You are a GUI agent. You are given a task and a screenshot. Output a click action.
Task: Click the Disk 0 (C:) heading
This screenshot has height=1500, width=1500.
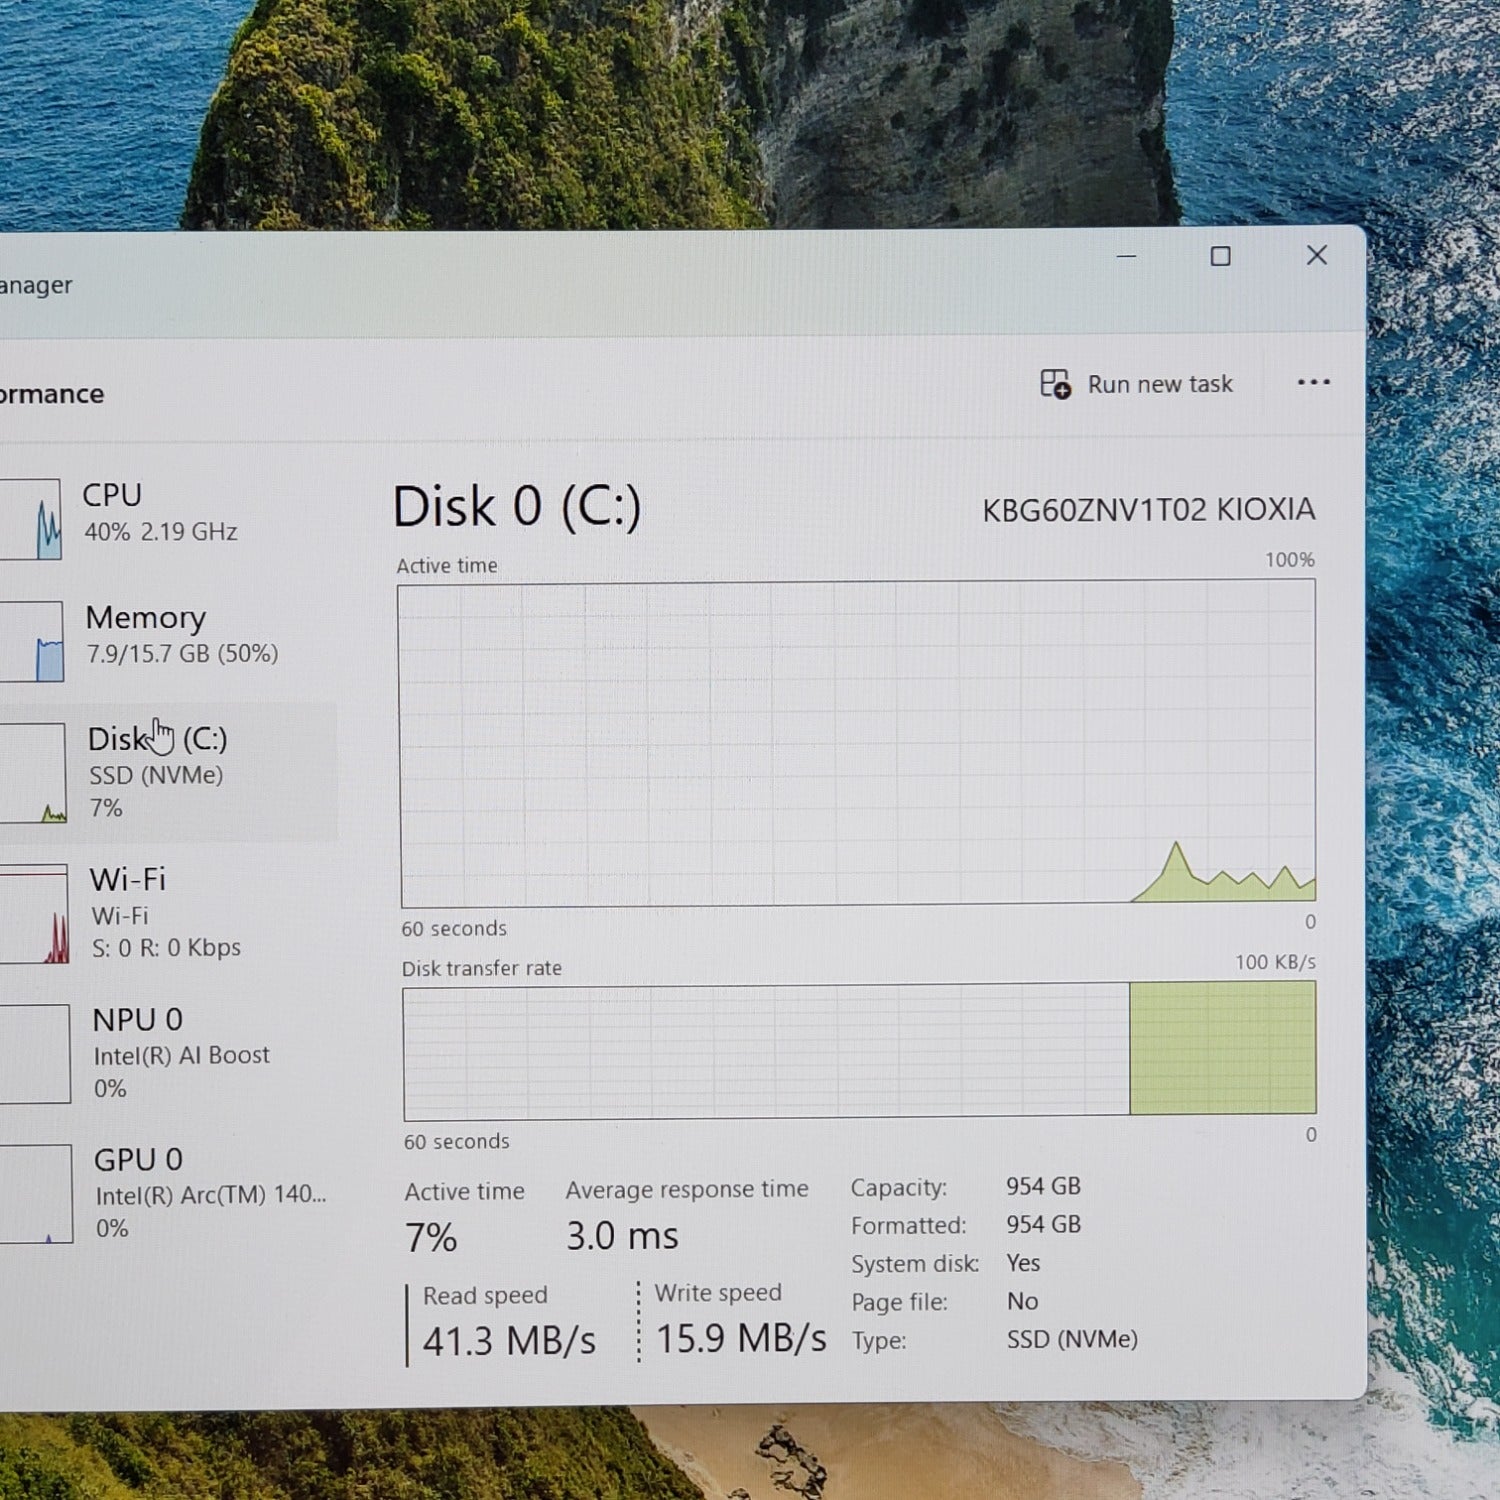point(518,506)
